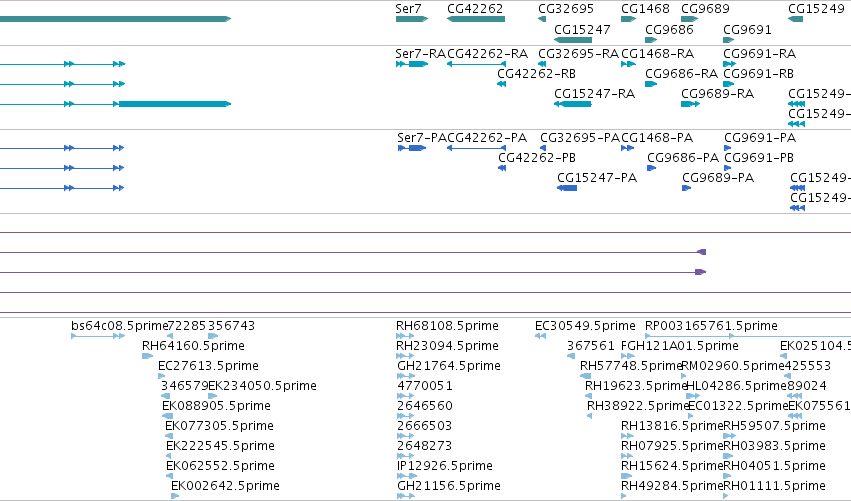
Task: Select protein CG32695-PA
Action: [580, 138]
